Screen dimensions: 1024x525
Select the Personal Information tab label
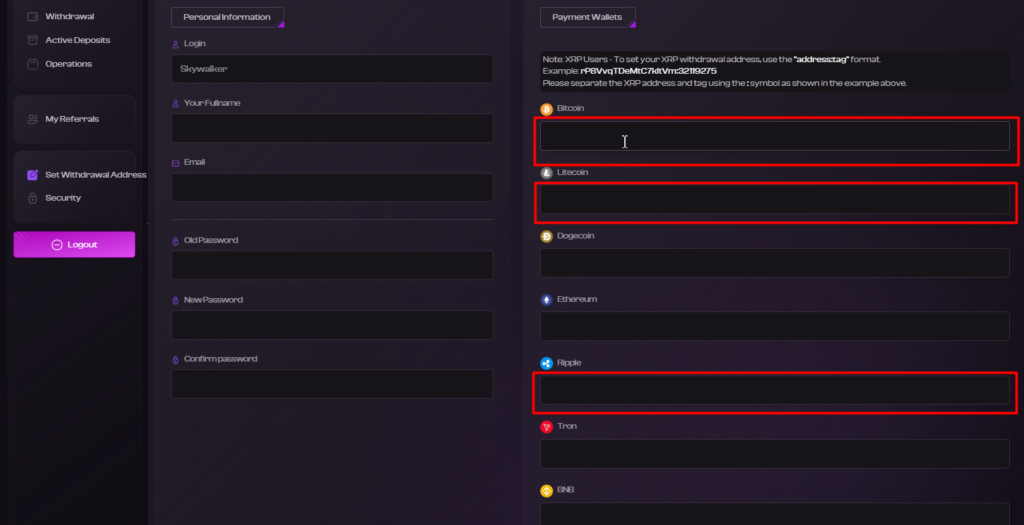pyautogui.click(x=227, y=17)
